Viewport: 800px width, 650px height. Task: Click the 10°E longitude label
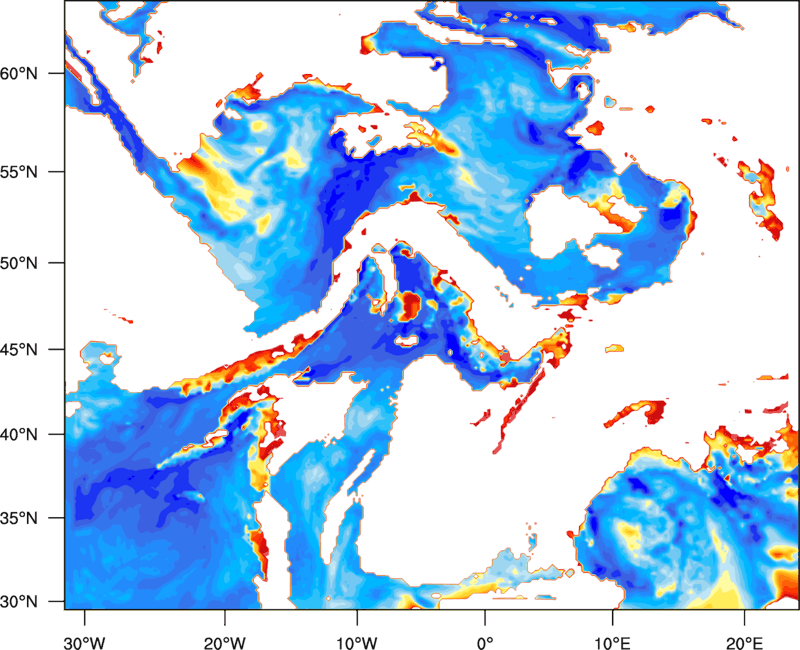(x=612, y=643)
